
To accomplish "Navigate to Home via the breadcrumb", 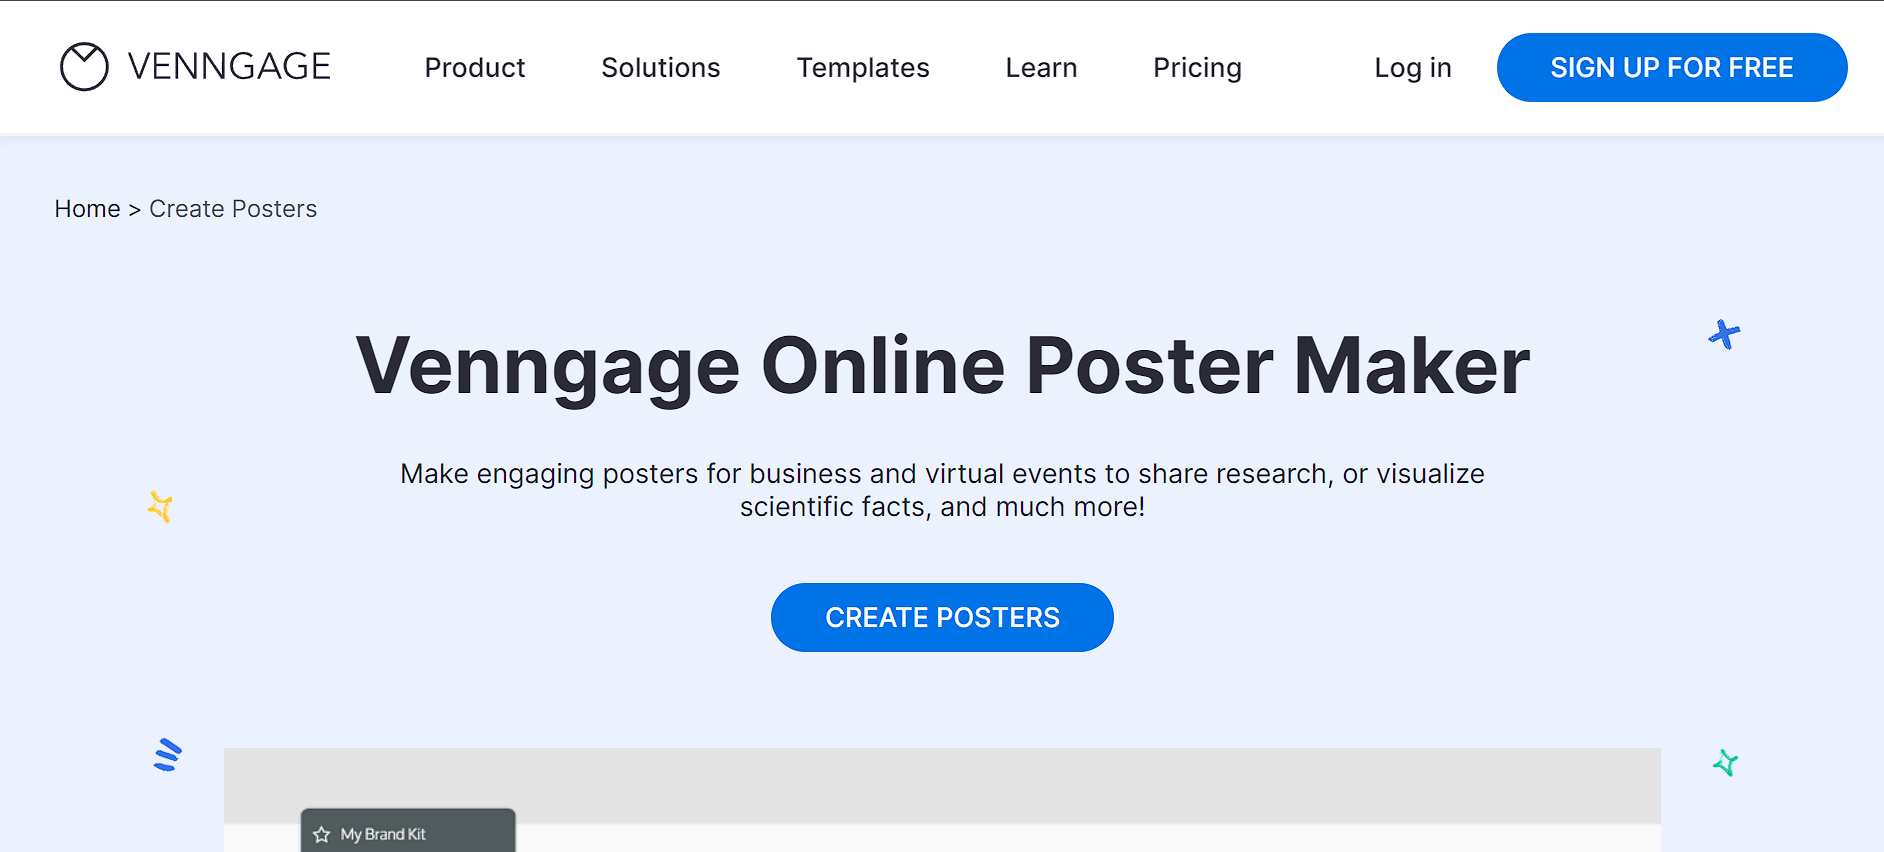I will (87, 208).
